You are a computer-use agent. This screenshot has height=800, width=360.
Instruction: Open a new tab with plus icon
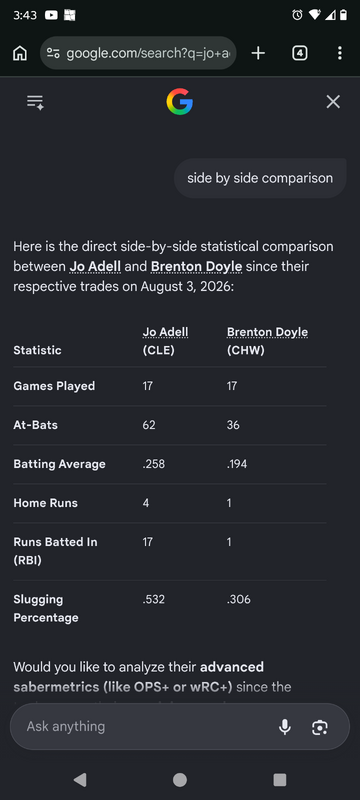(259, 53)
